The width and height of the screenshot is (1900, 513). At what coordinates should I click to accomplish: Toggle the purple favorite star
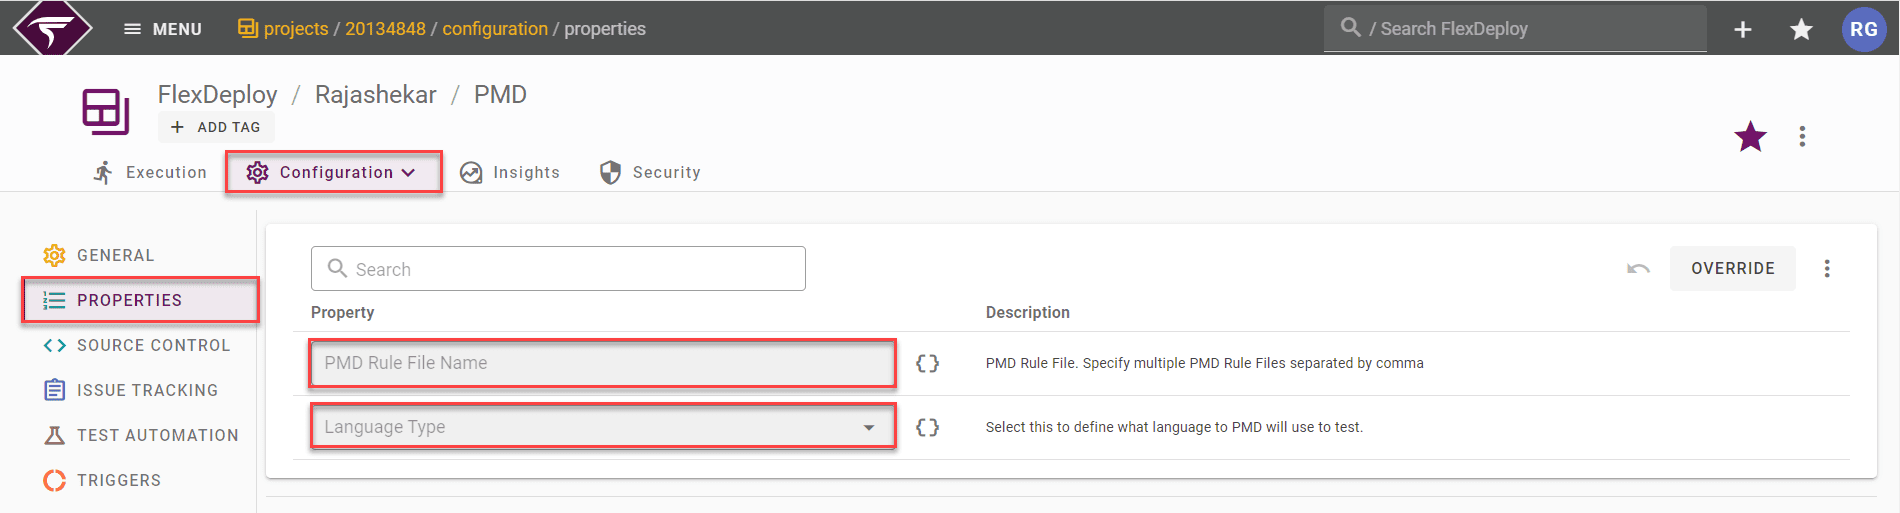pyautogui.click(x=1750, y=137)
